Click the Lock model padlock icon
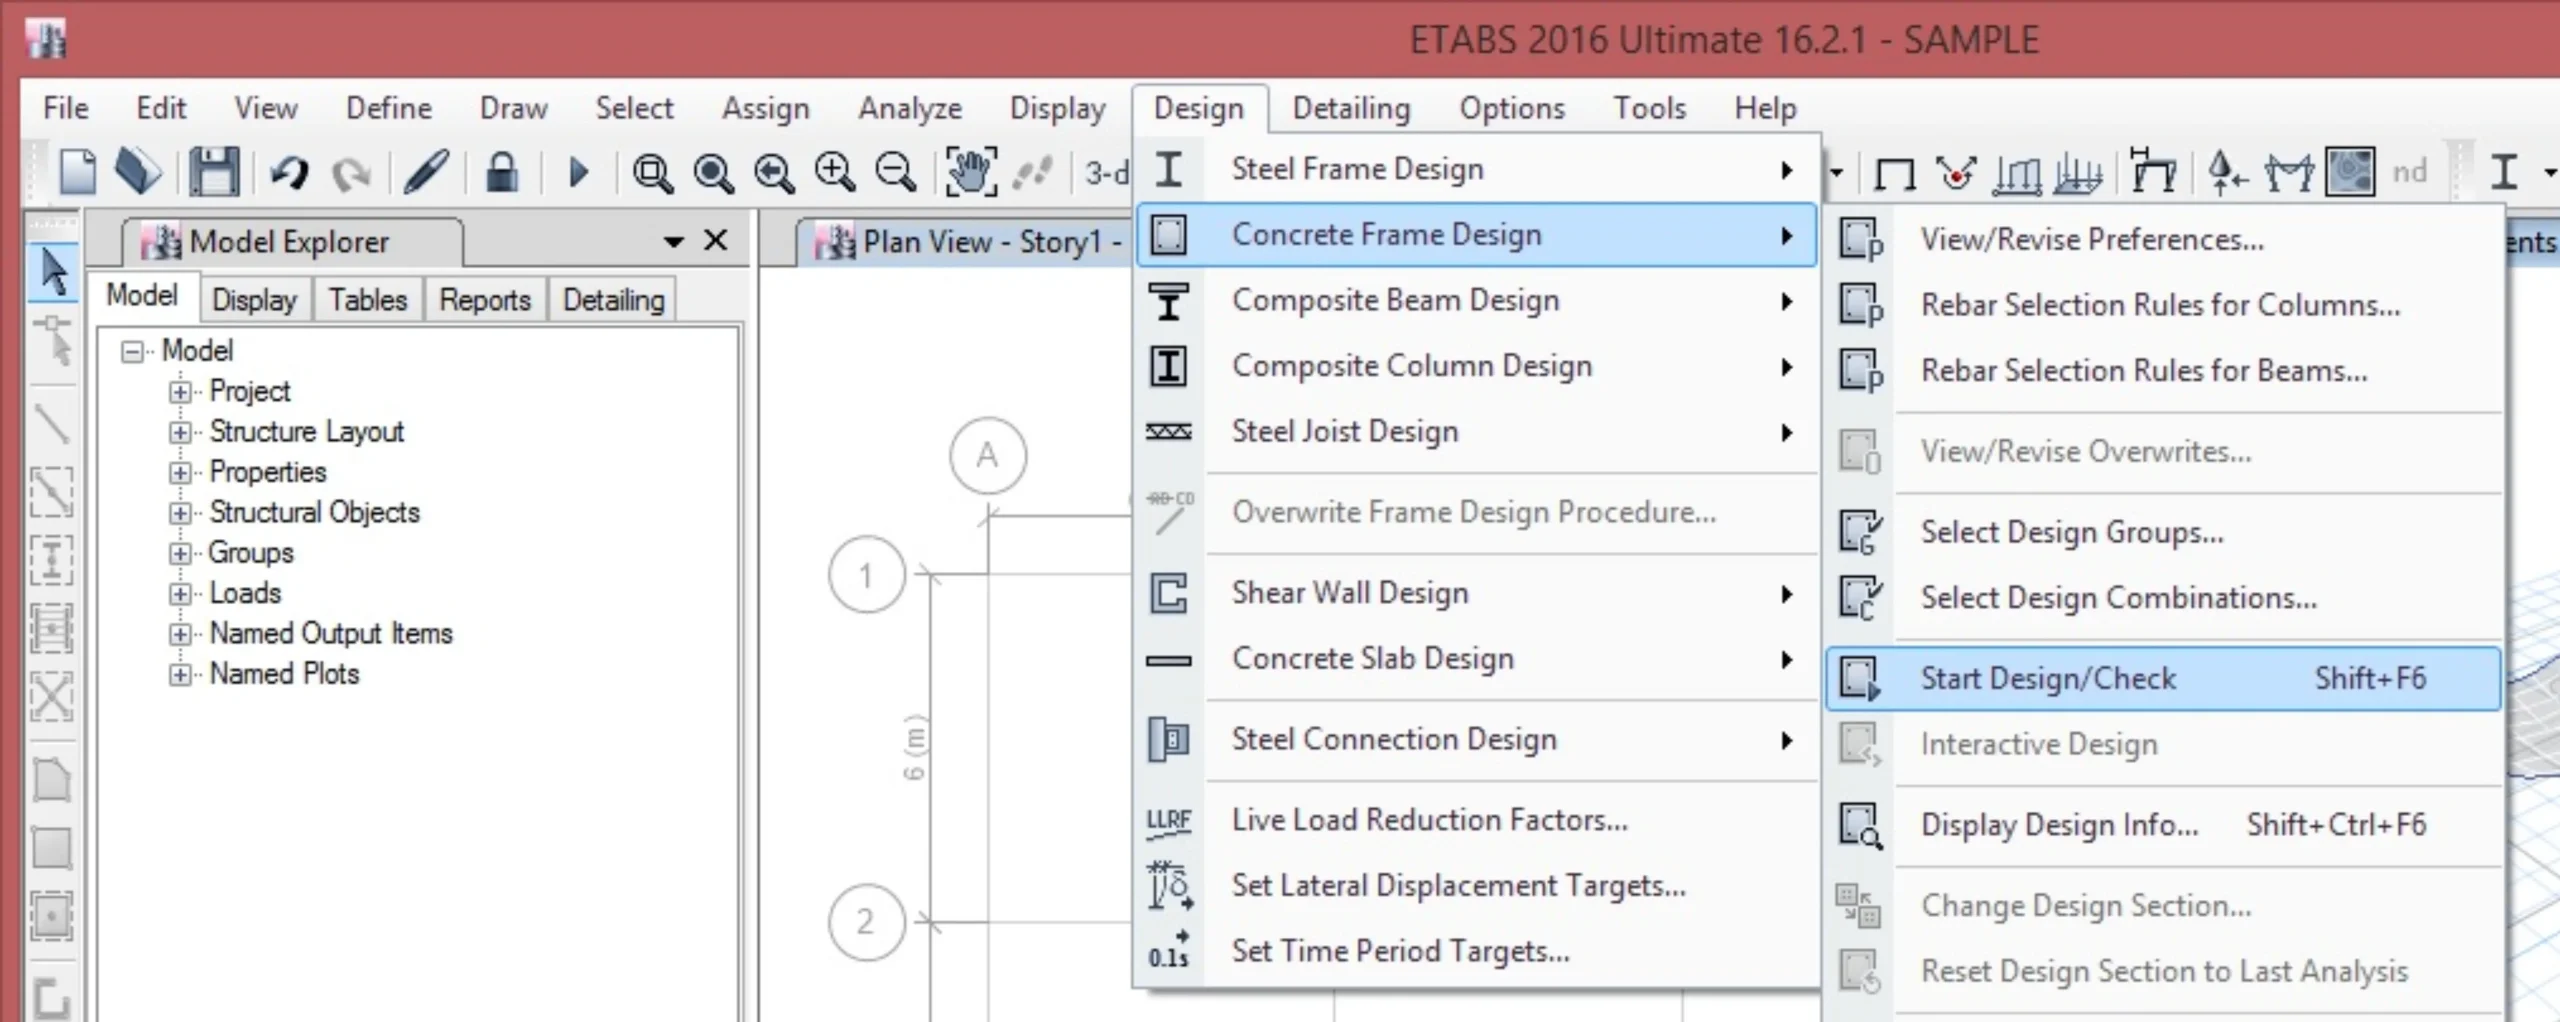 [501, 172]
